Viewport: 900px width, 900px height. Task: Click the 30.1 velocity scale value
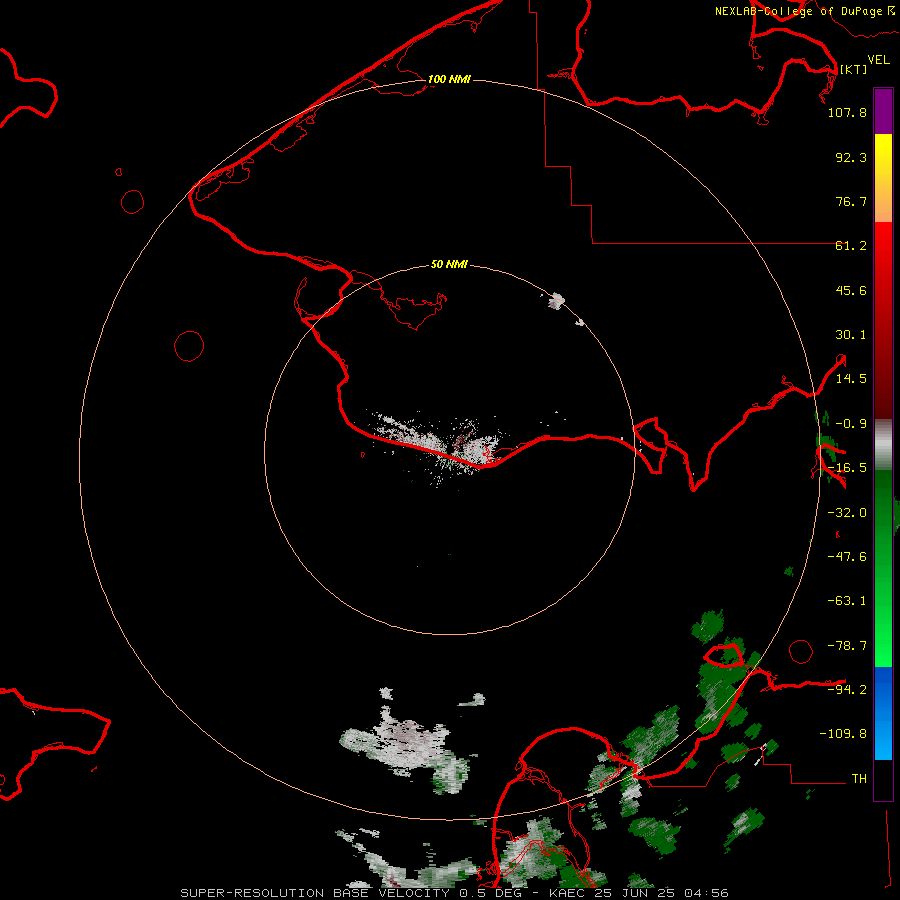point(851,335)
